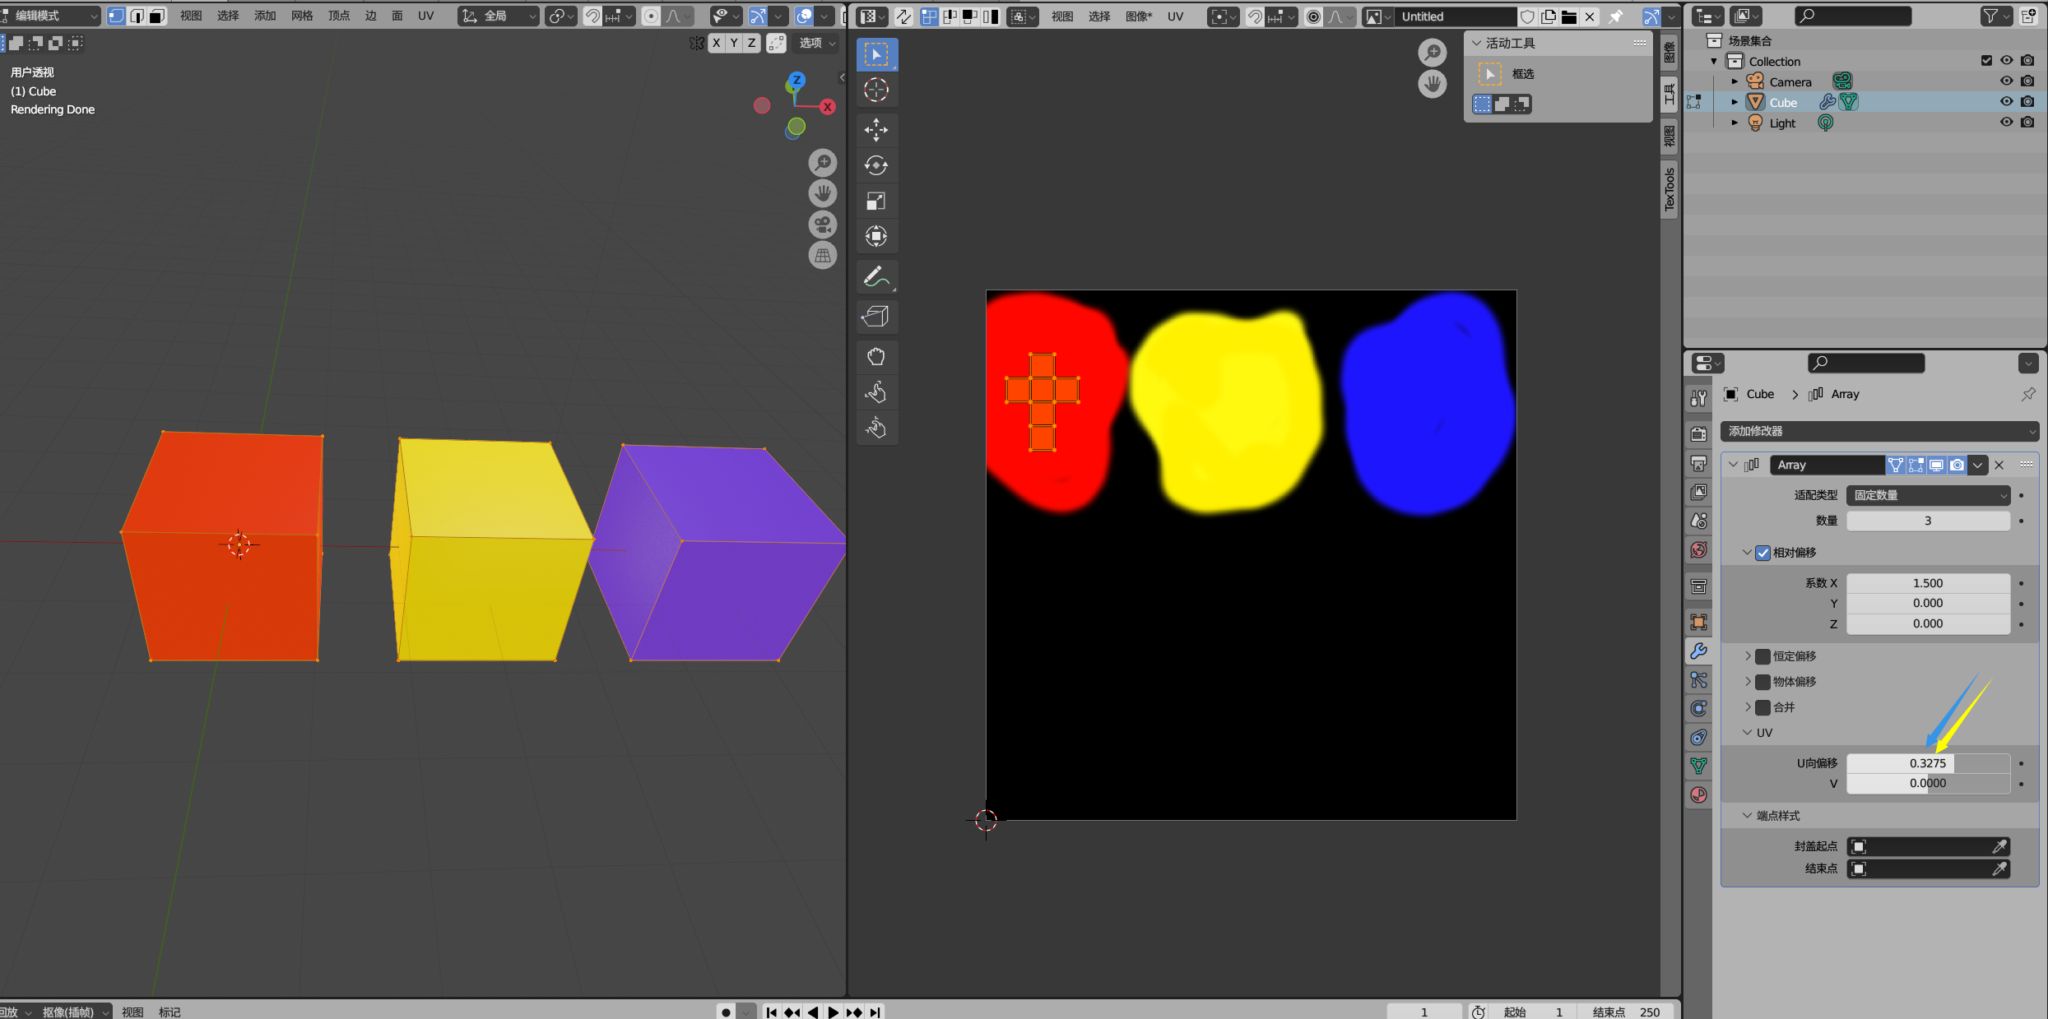Image resolution: width=2048 pixels, height=1019 pixels.
Task: Select the Grab sculpt hand tool
Action: click(876, 357)
